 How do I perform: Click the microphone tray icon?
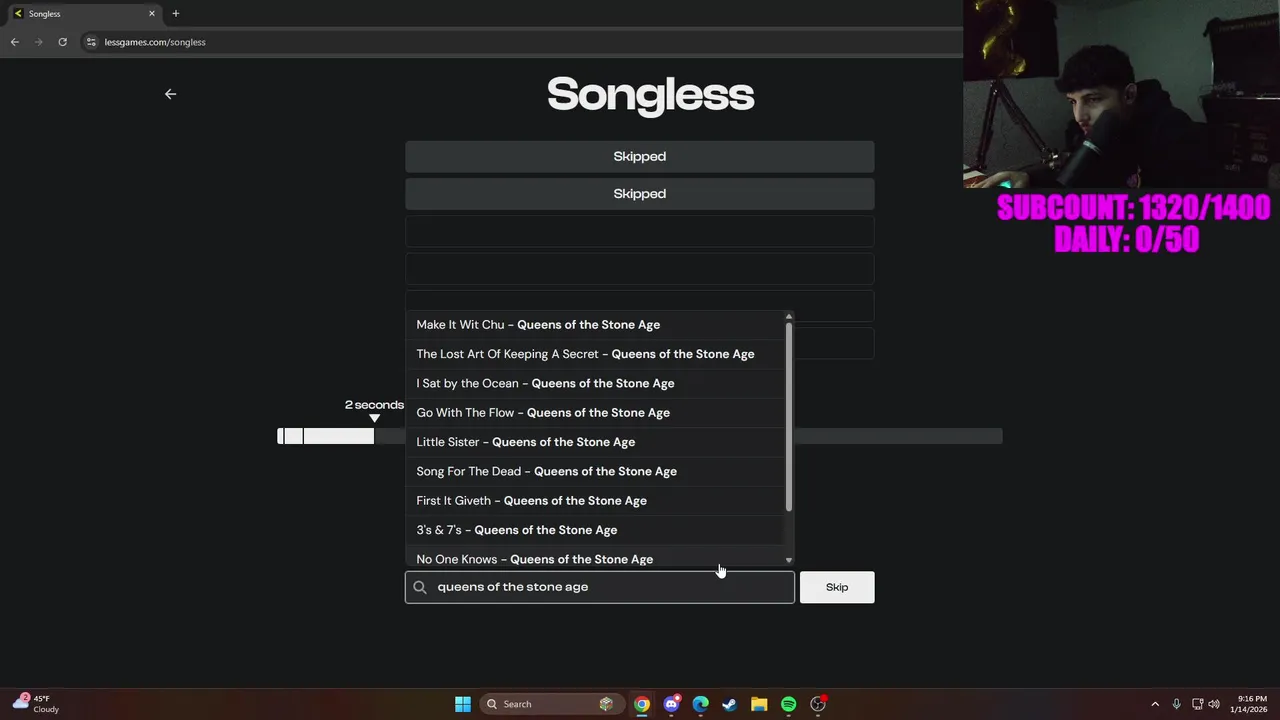coord(1176,704)
